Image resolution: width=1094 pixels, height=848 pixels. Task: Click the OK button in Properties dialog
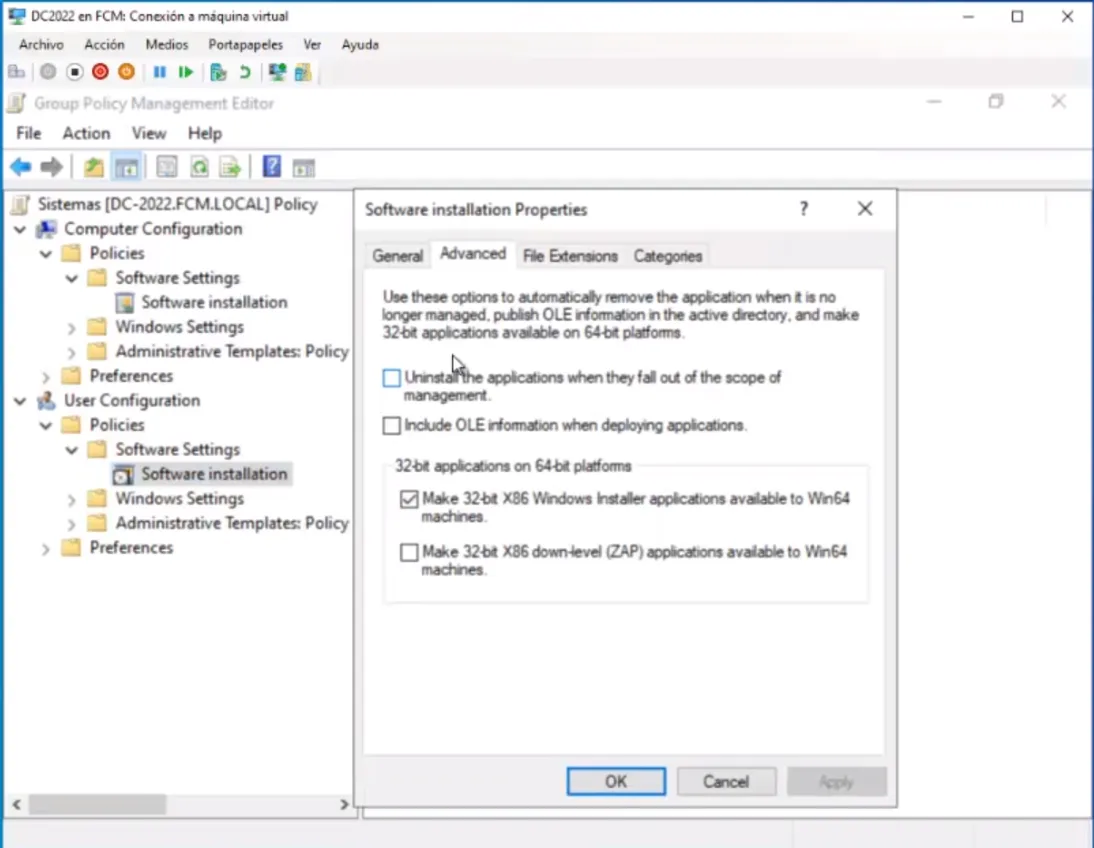coord(616,781)
